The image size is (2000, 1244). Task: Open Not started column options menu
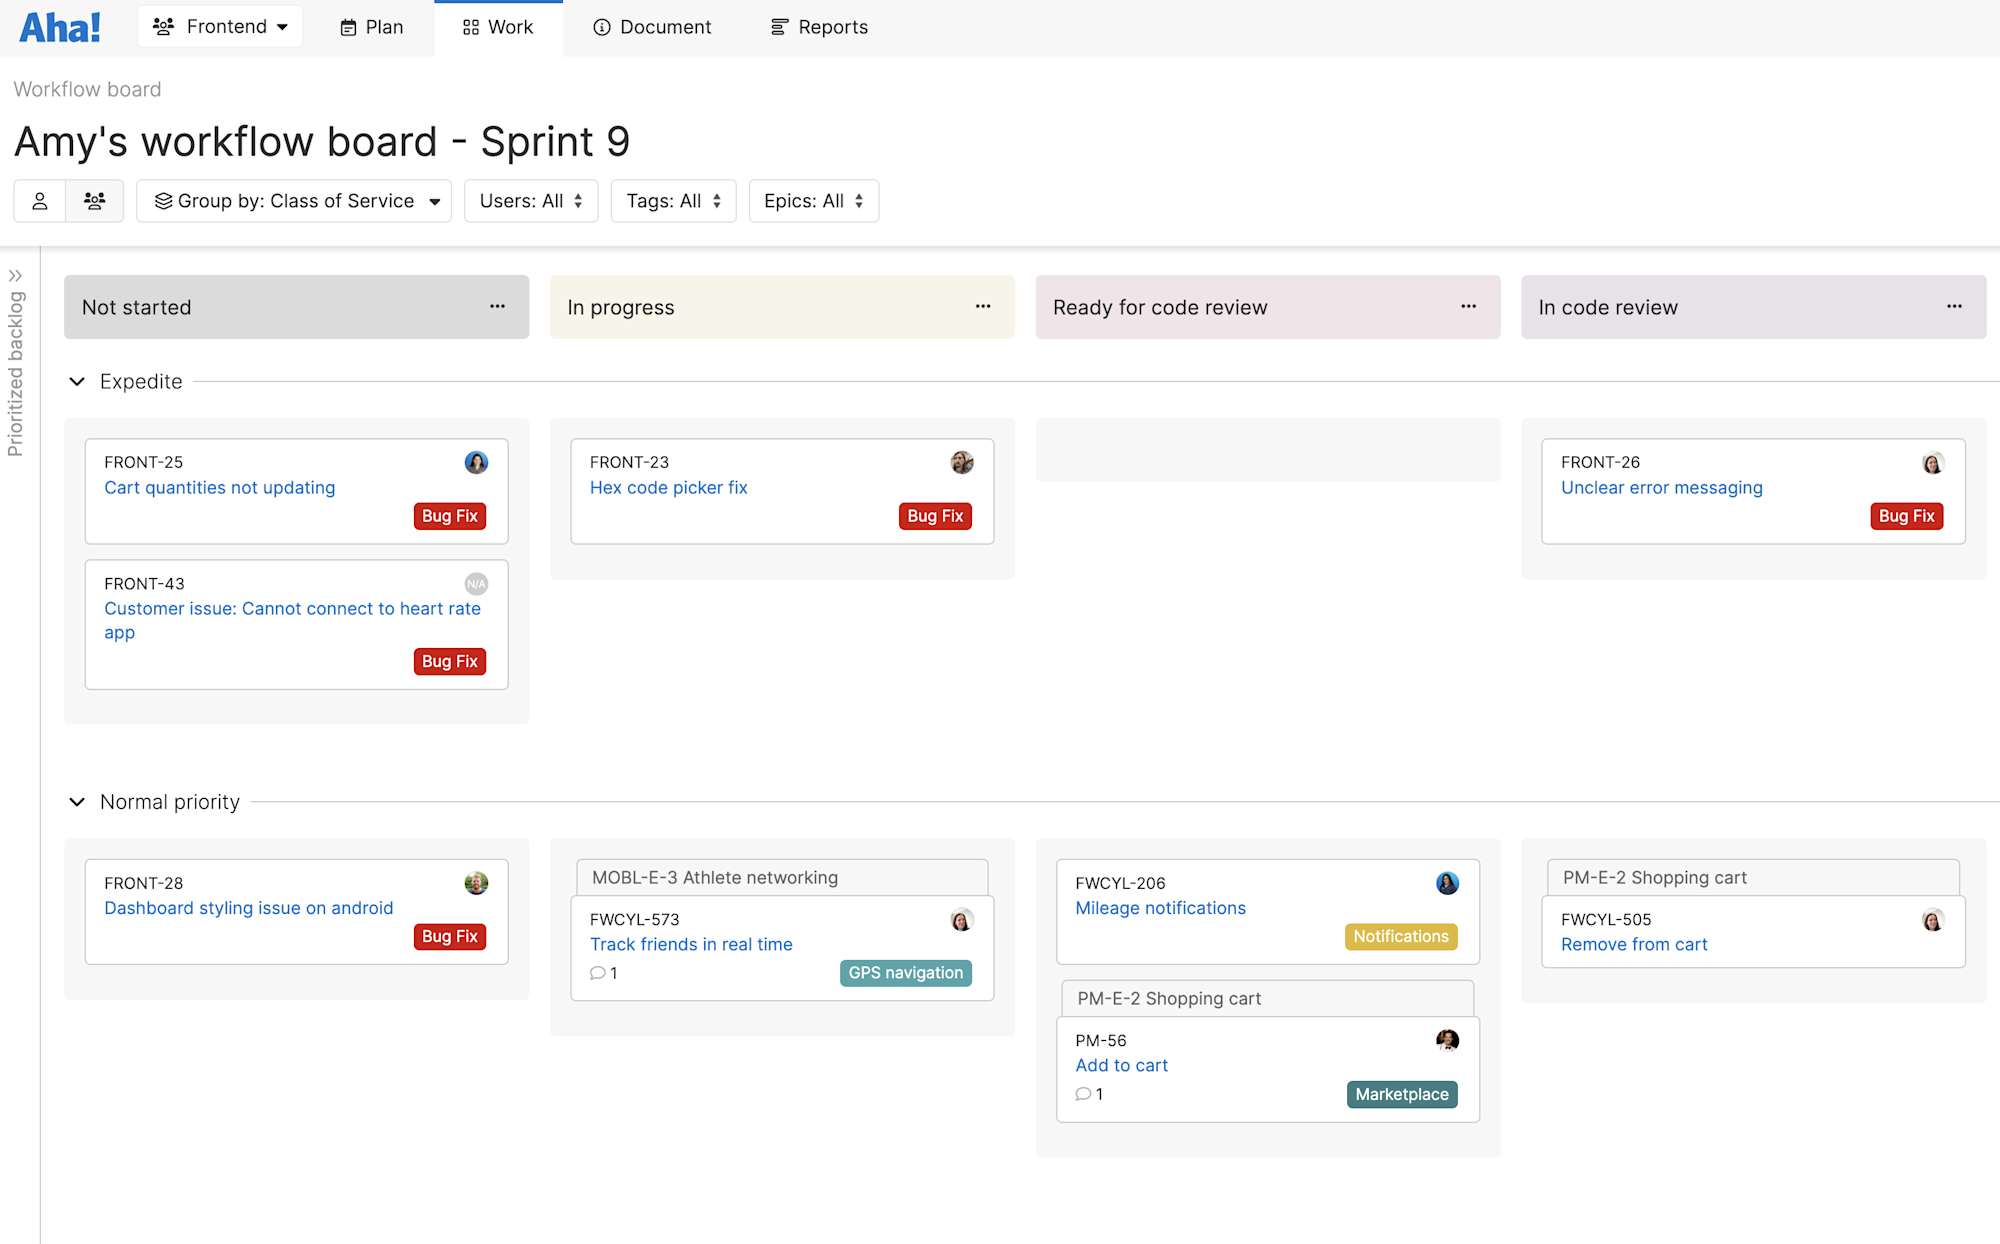tap(497, 307)
